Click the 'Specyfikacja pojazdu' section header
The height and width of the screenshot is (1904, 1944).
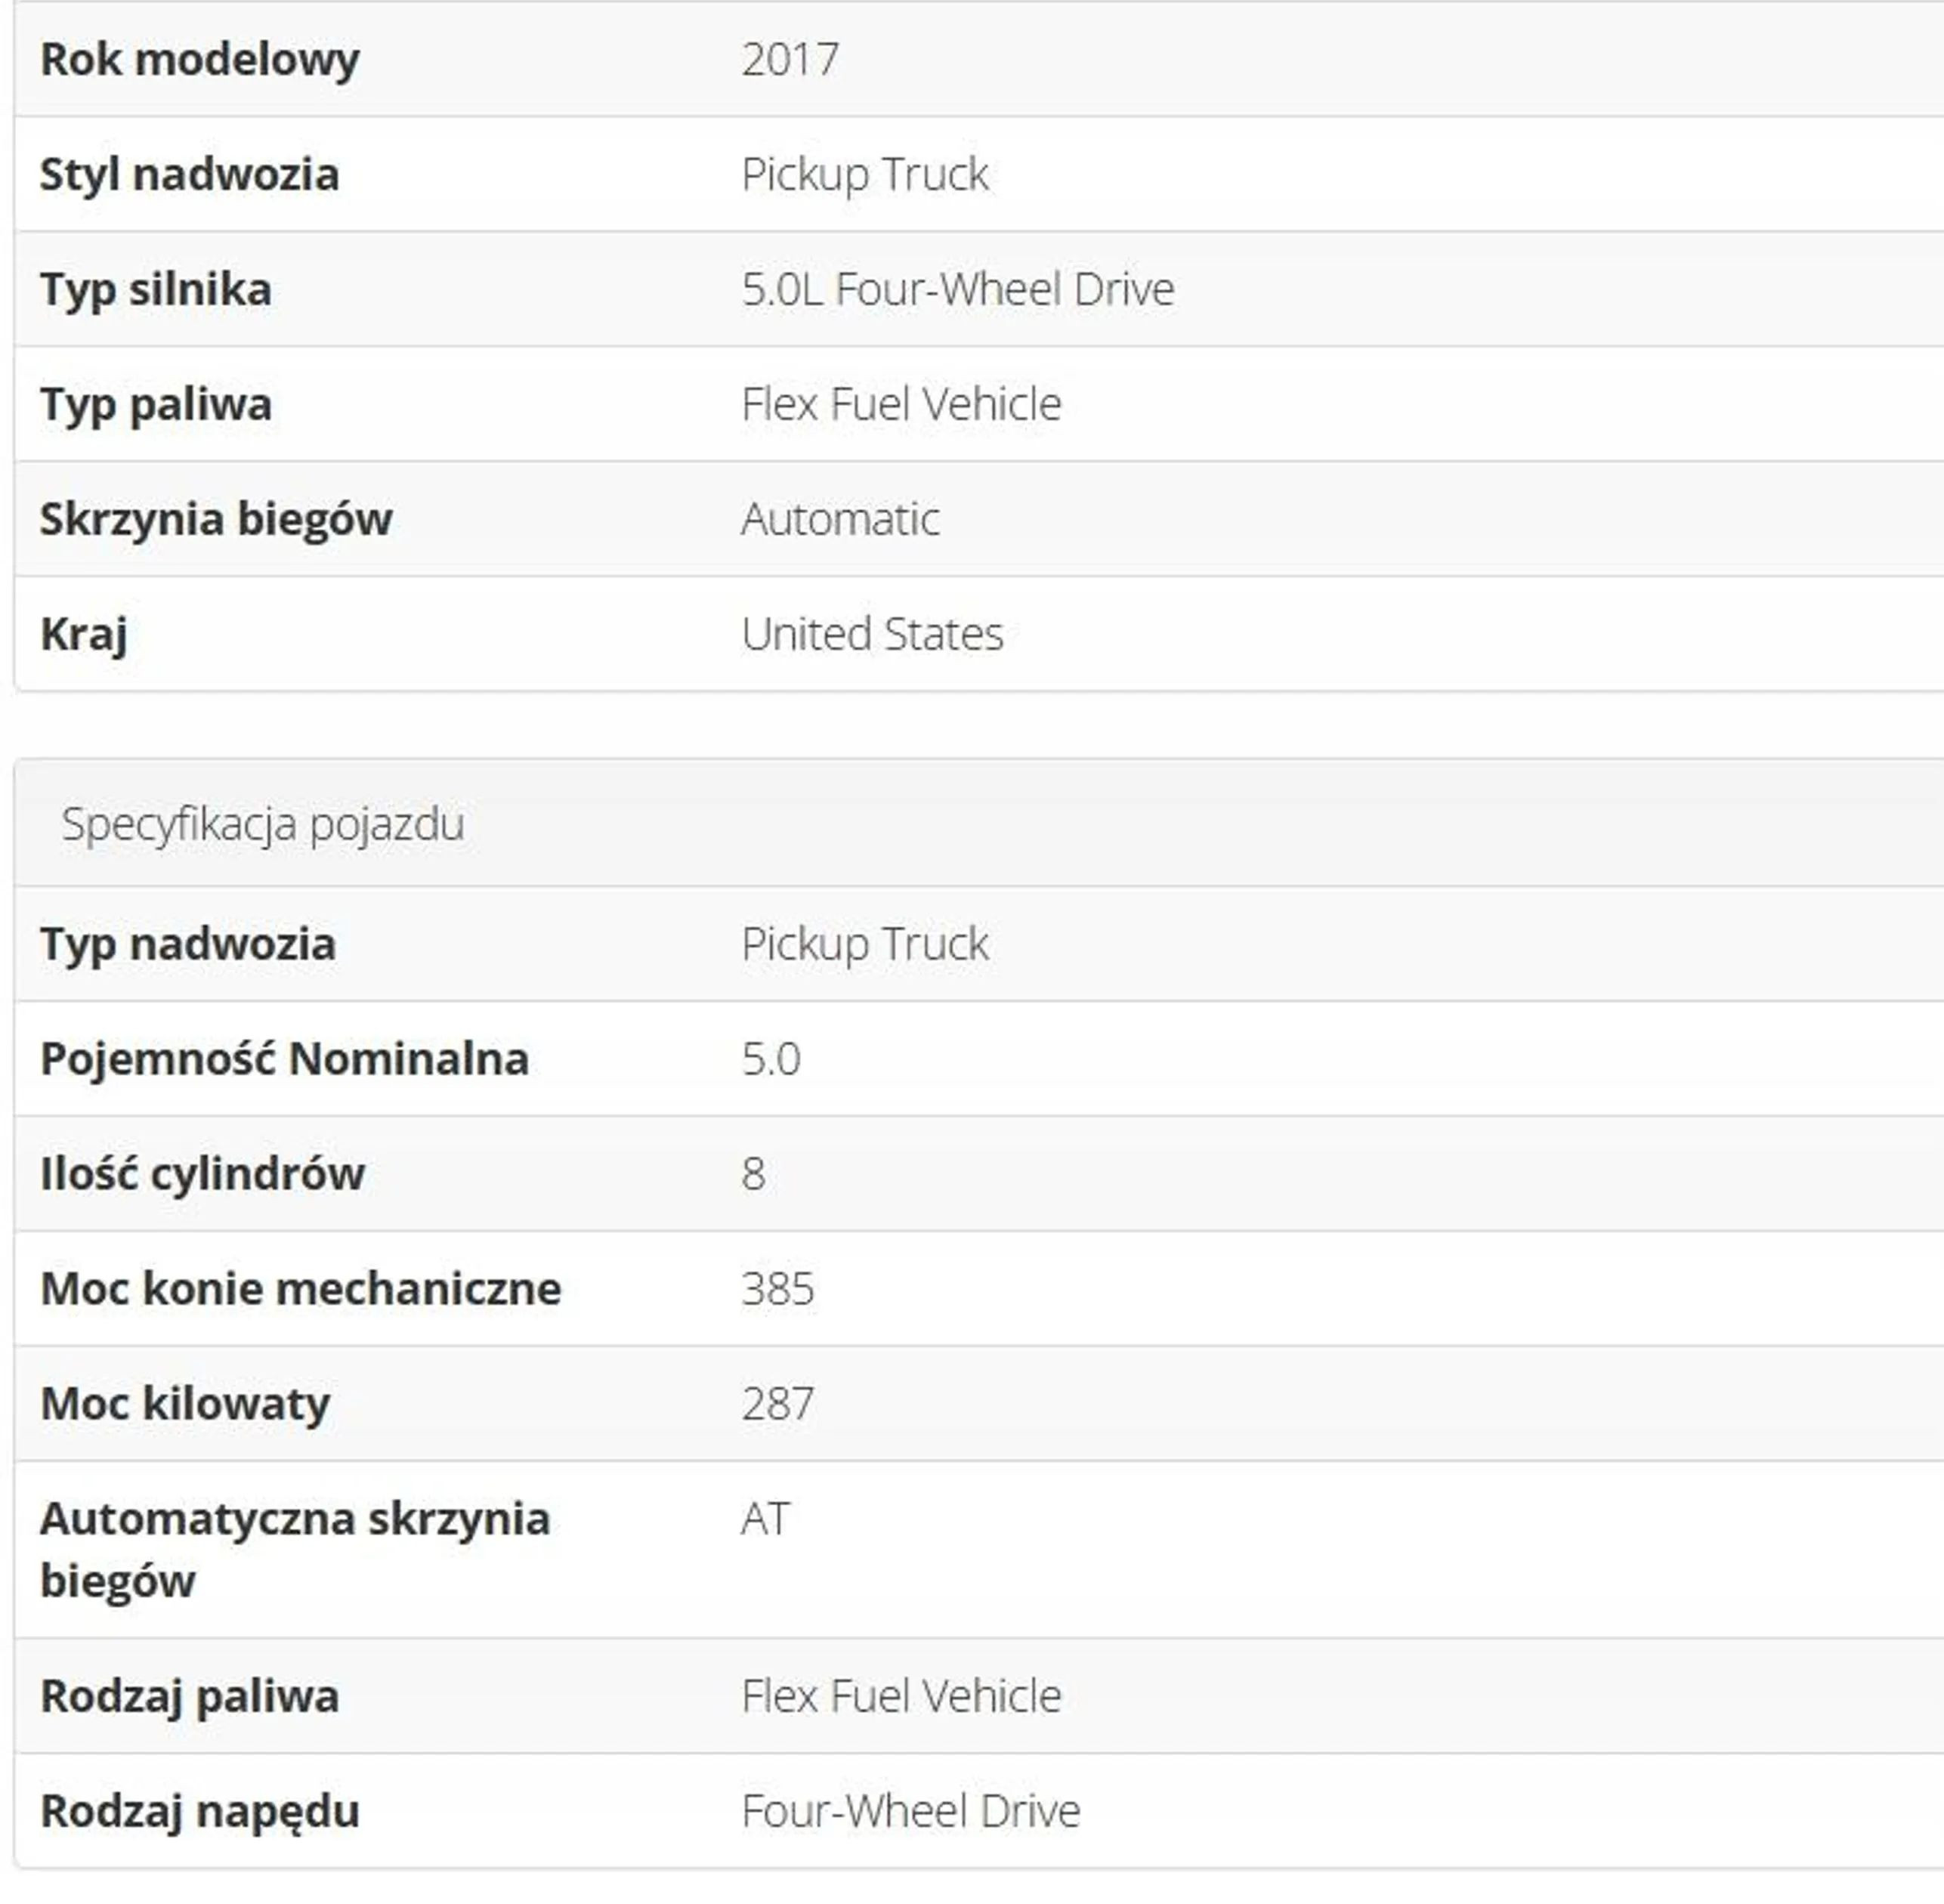coord(262,824)
